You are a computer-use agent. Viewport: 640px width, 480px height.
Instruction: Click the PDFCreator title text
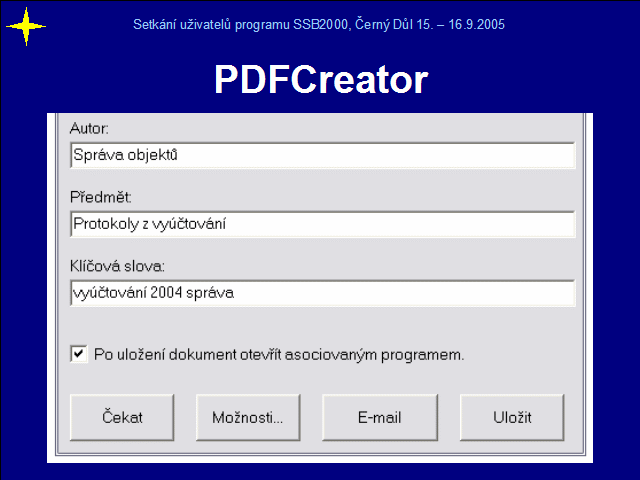point(321,80)
